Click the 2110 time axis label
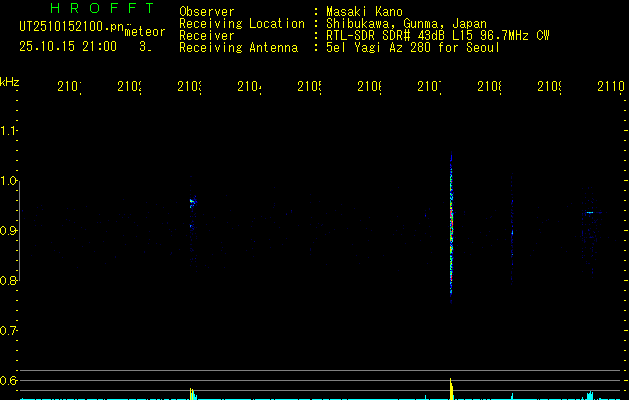Screen dimensions: 629x400 tap(611, 86)
